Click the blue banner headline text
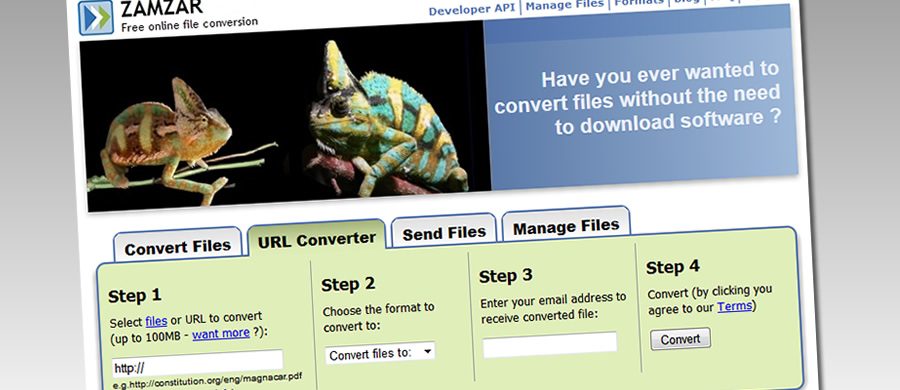 click(x=637, y=98)
